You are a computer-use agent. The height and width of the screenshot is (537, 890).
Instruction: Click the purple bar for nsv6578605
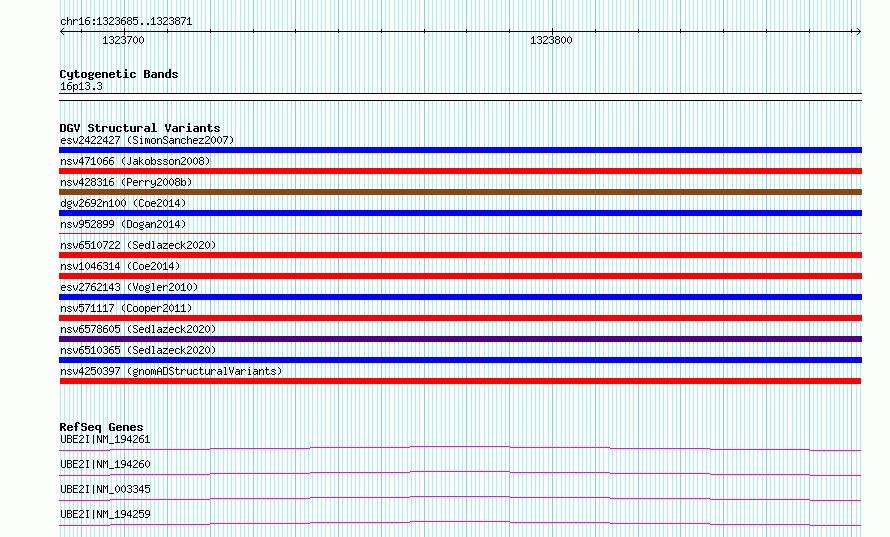460,339
